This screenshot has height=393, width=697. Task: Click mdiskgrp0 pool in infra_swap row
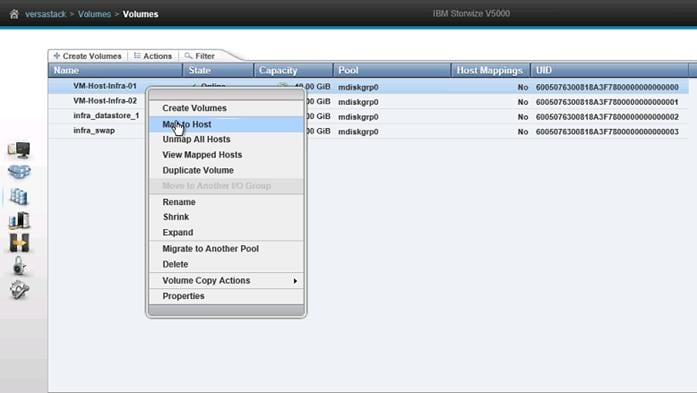[358, 132]
